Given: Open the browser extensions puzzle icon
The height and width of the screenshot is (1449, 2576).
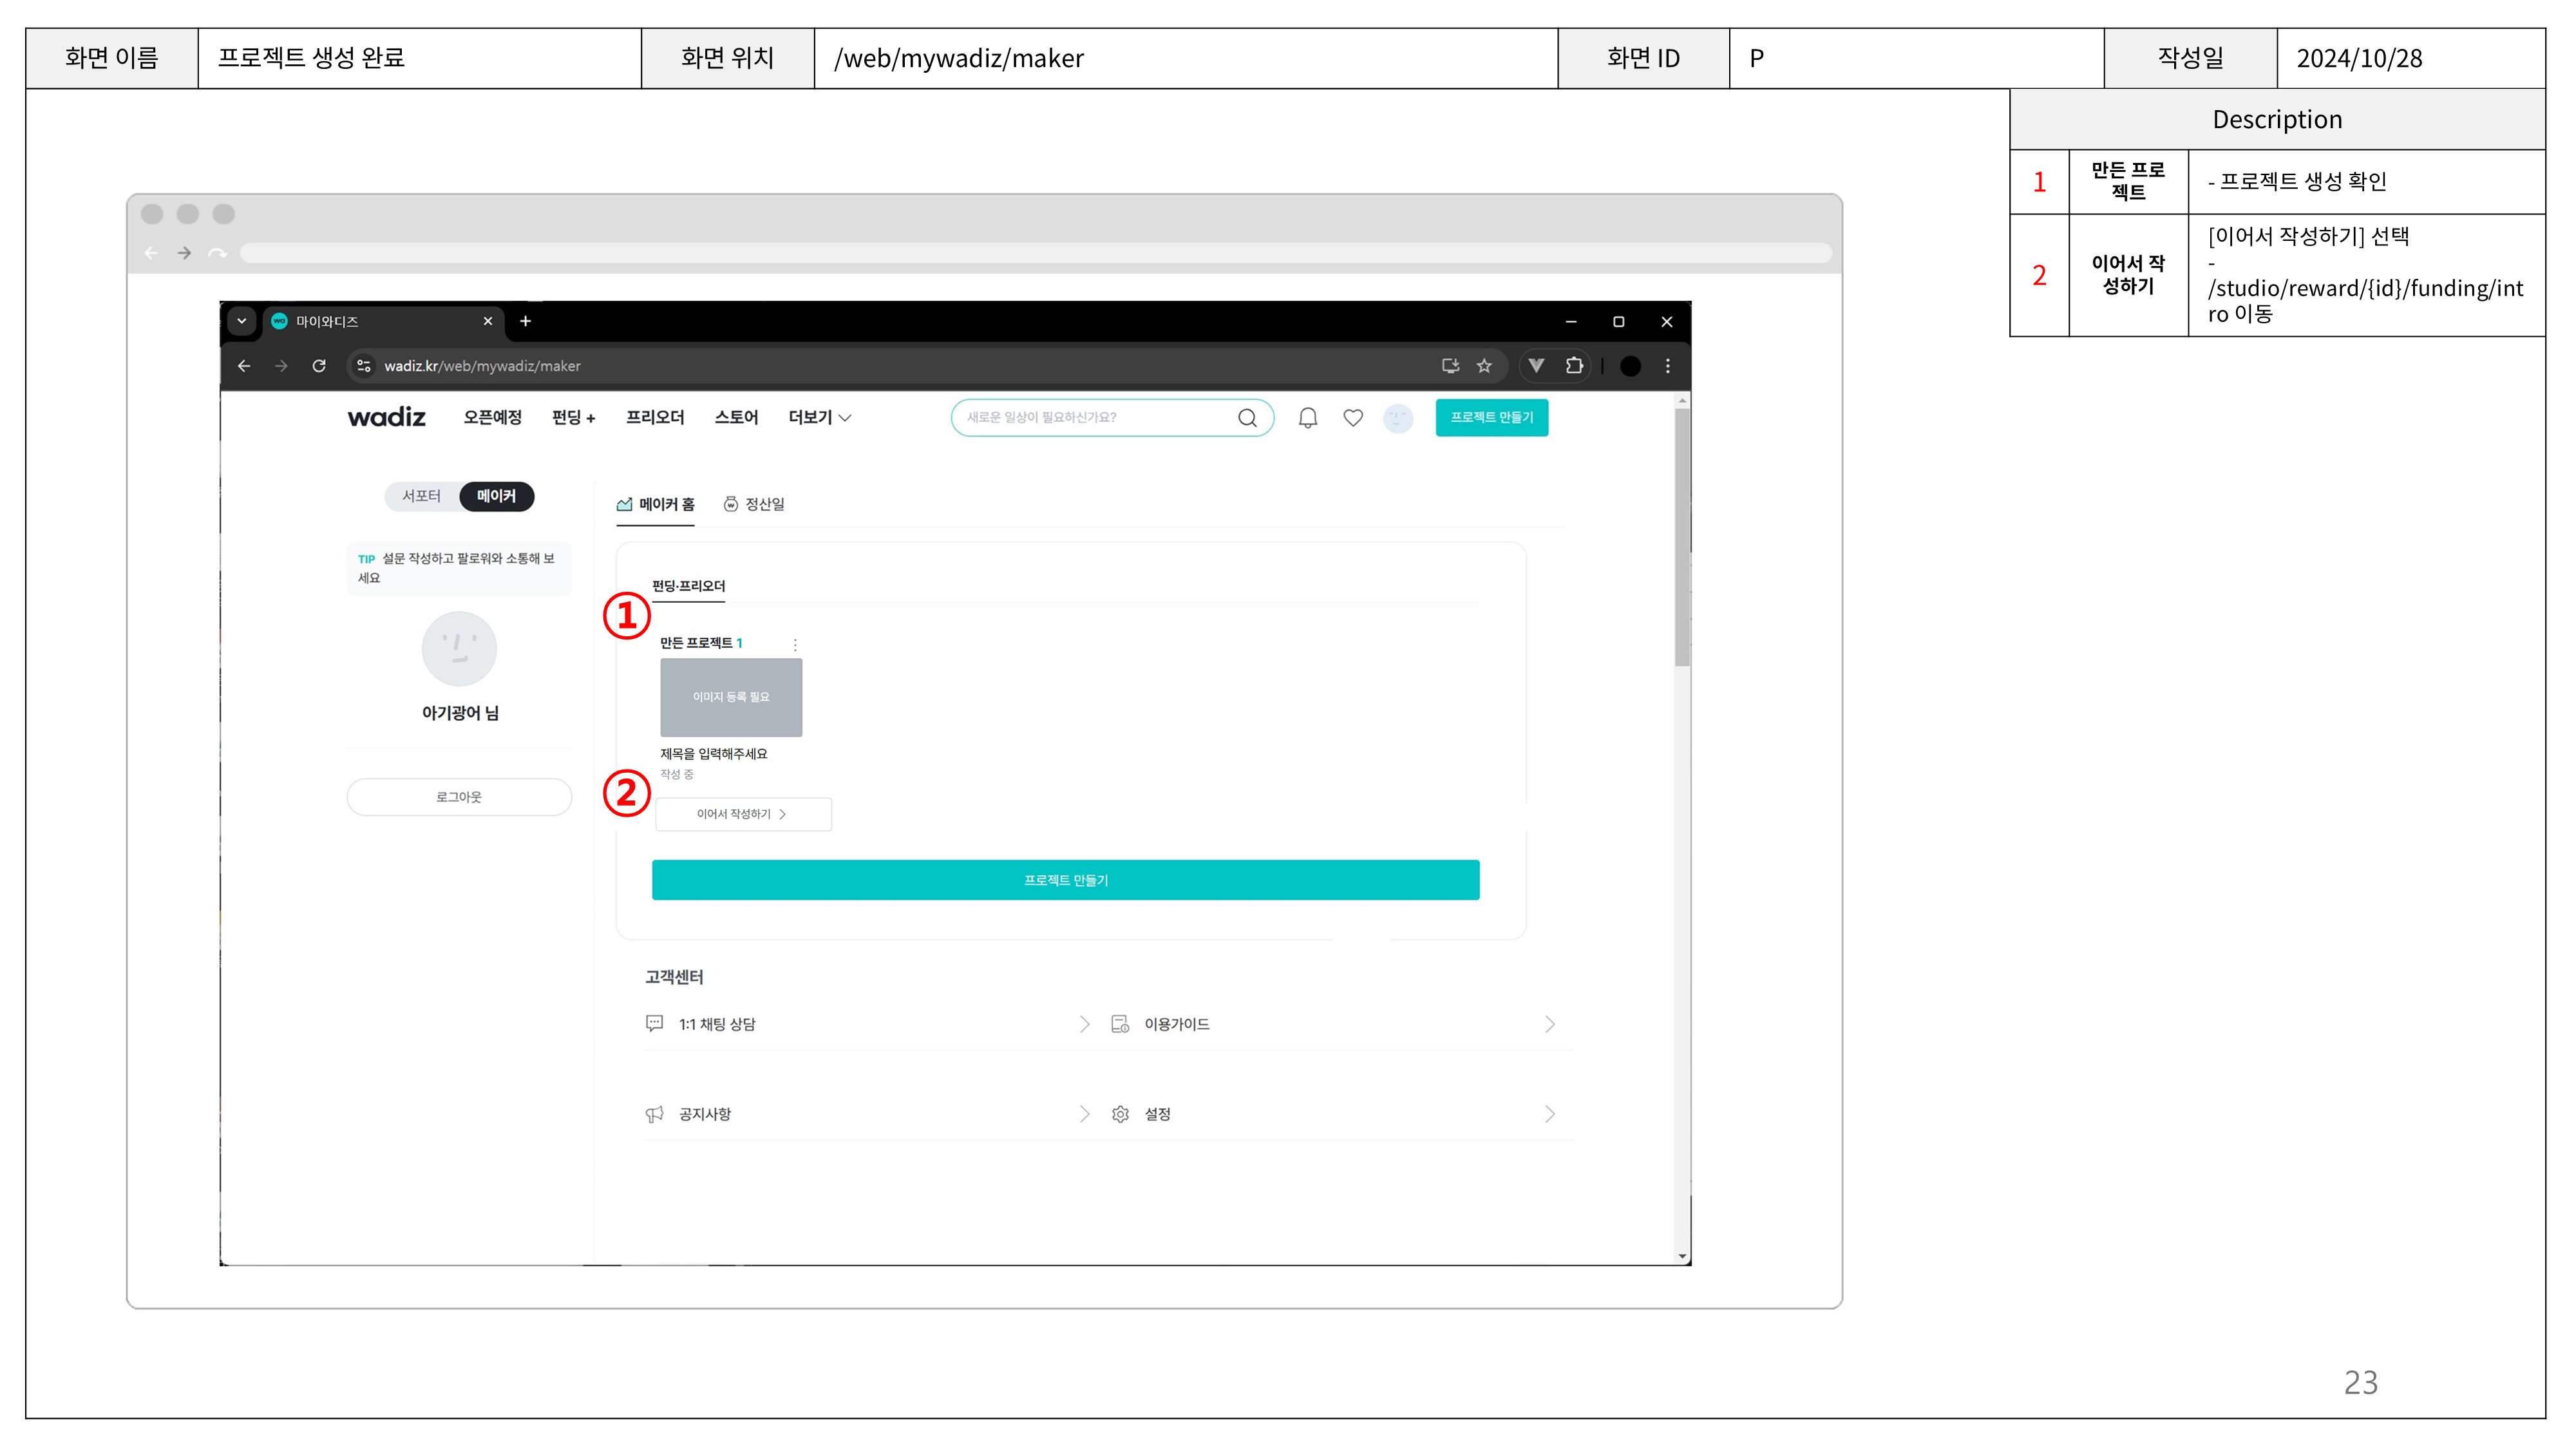Looking at the screenshot, I should 1574,366.
